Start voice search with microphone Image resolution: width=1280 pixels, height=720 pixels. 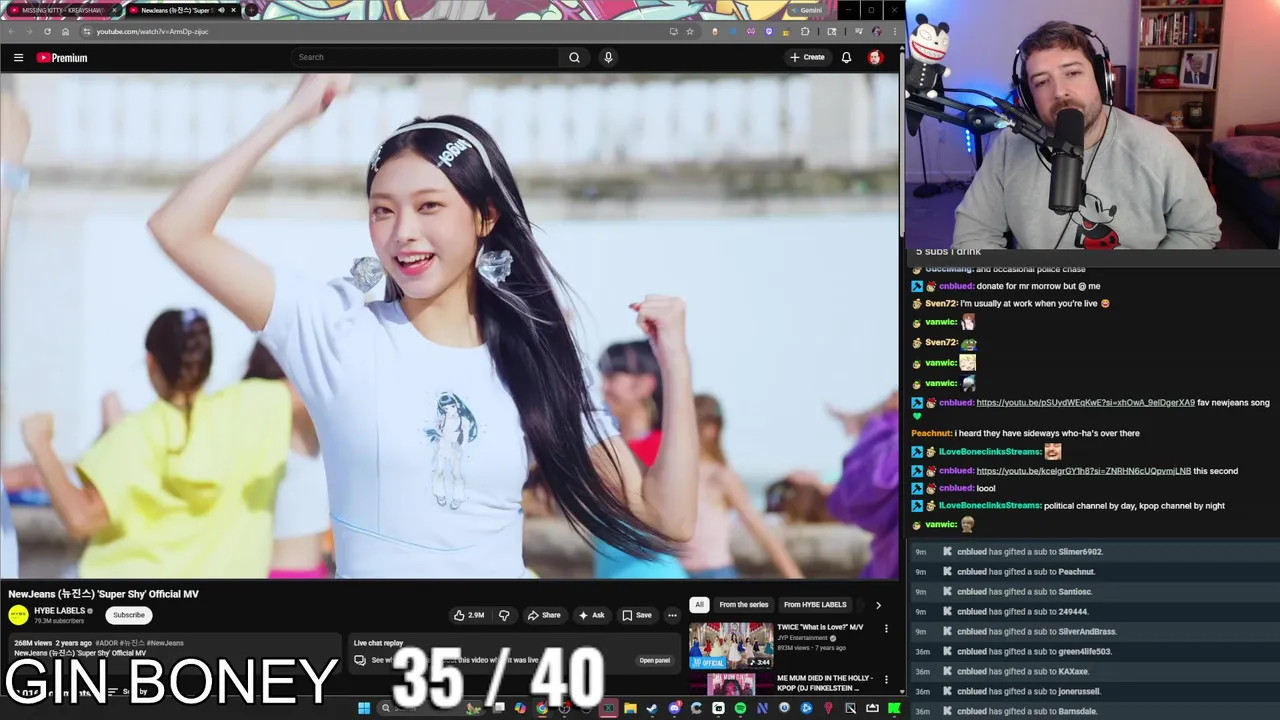(x=608, y=57)
